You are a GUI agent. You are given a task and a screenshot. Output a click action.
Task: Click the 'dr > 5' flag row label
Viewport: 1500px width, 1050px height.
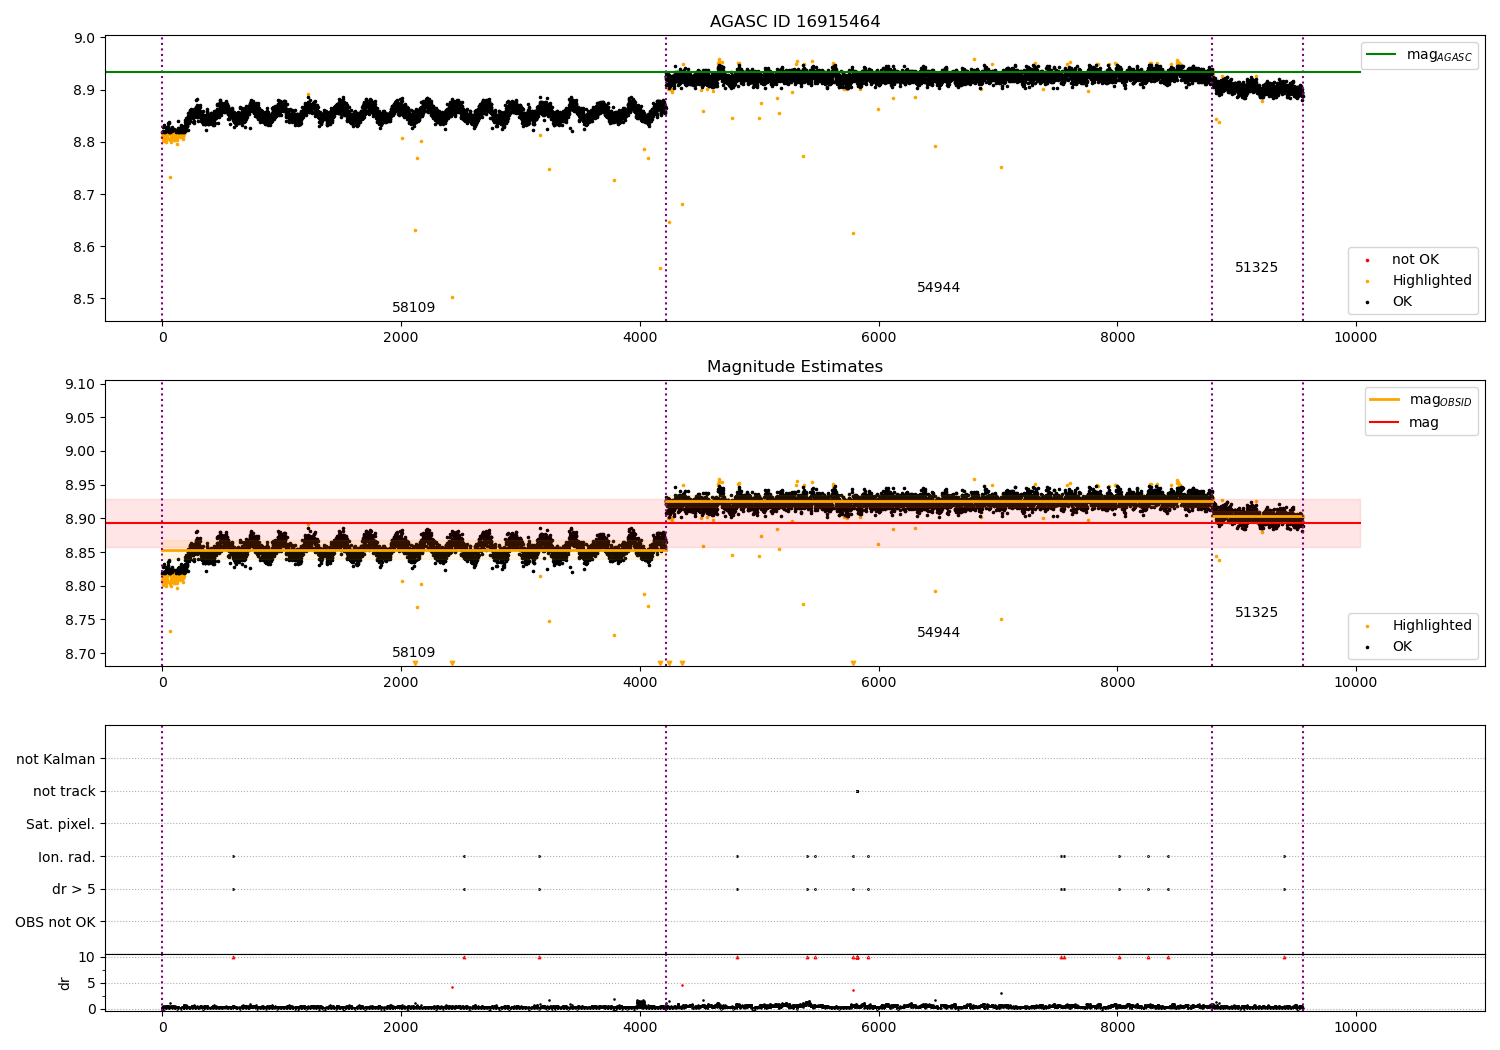tap(74, 890)
